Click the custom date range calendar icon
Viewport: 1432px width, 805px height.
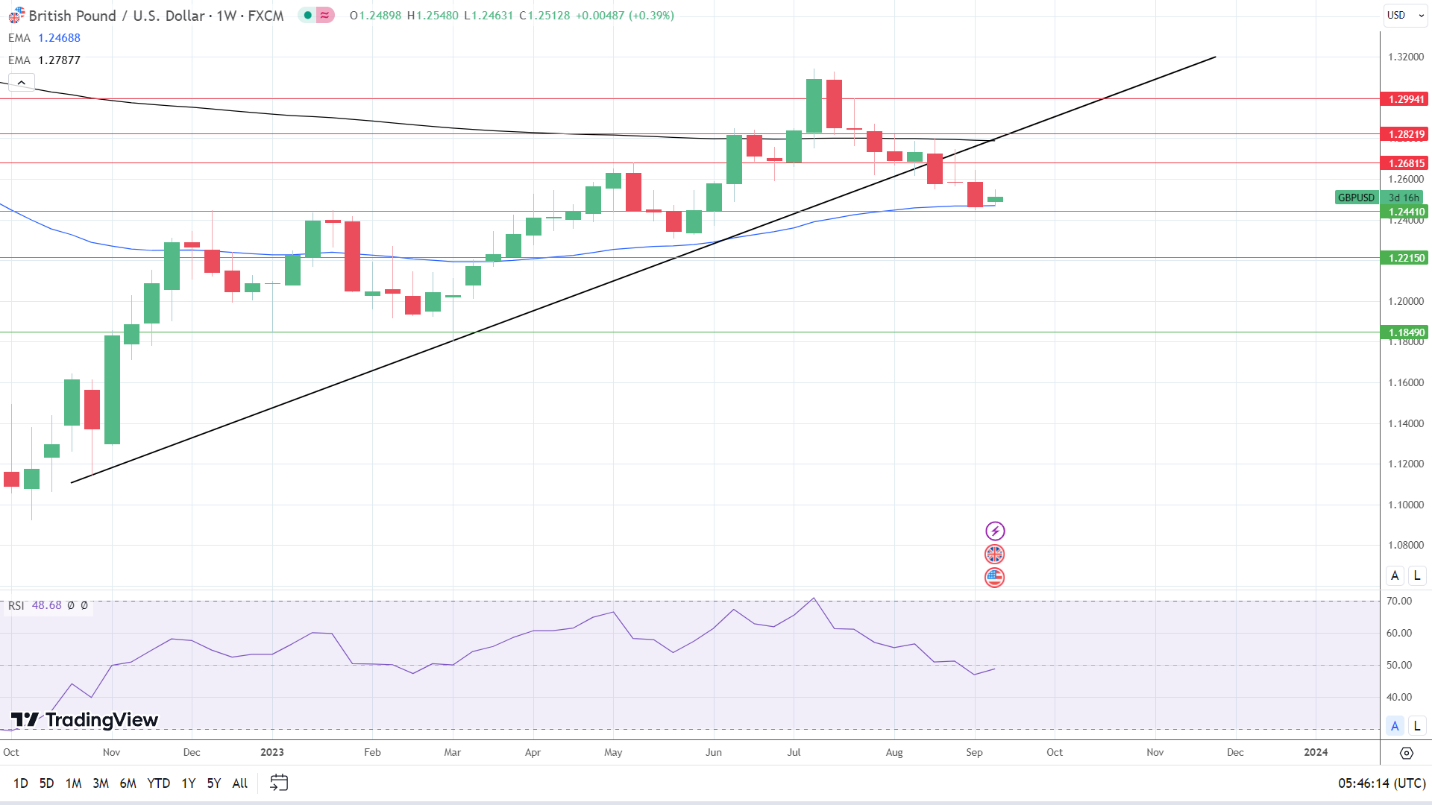pyautogui.click(x=278, y=783)
